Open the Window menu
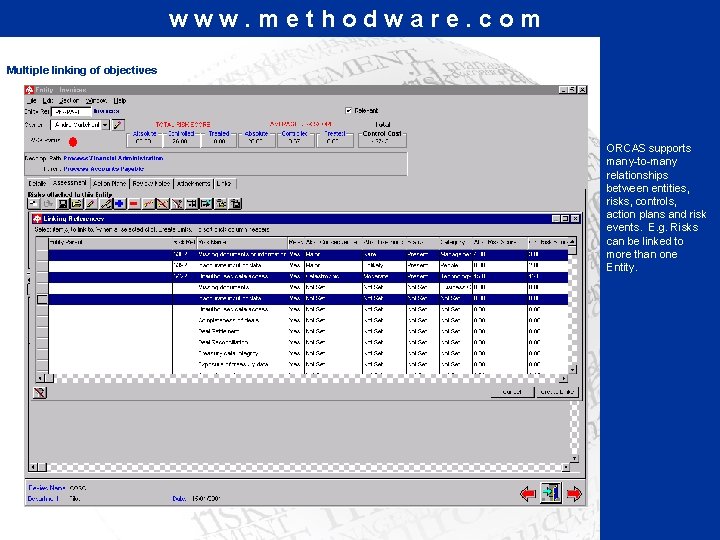The width and height of the screenshot is (720, 540). pyautogui.click(x=96, y=101)
